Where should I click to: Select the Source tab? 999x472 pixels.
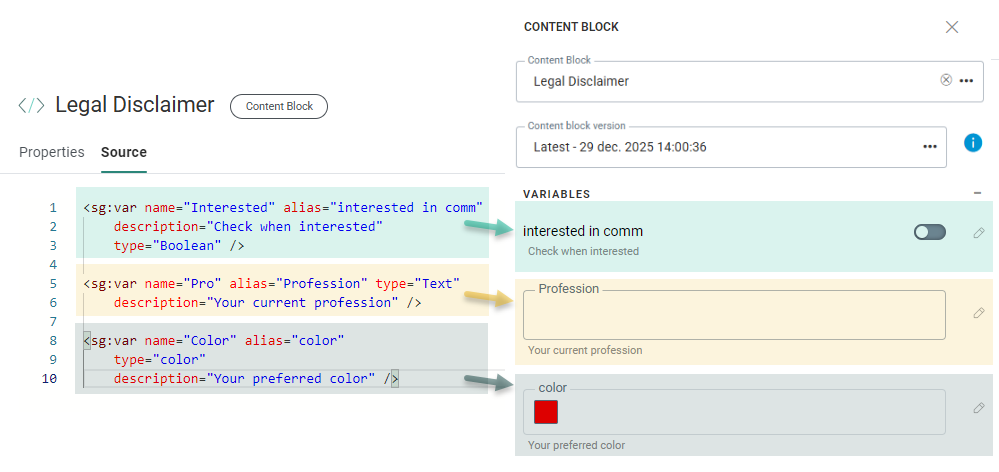[124, 152]
